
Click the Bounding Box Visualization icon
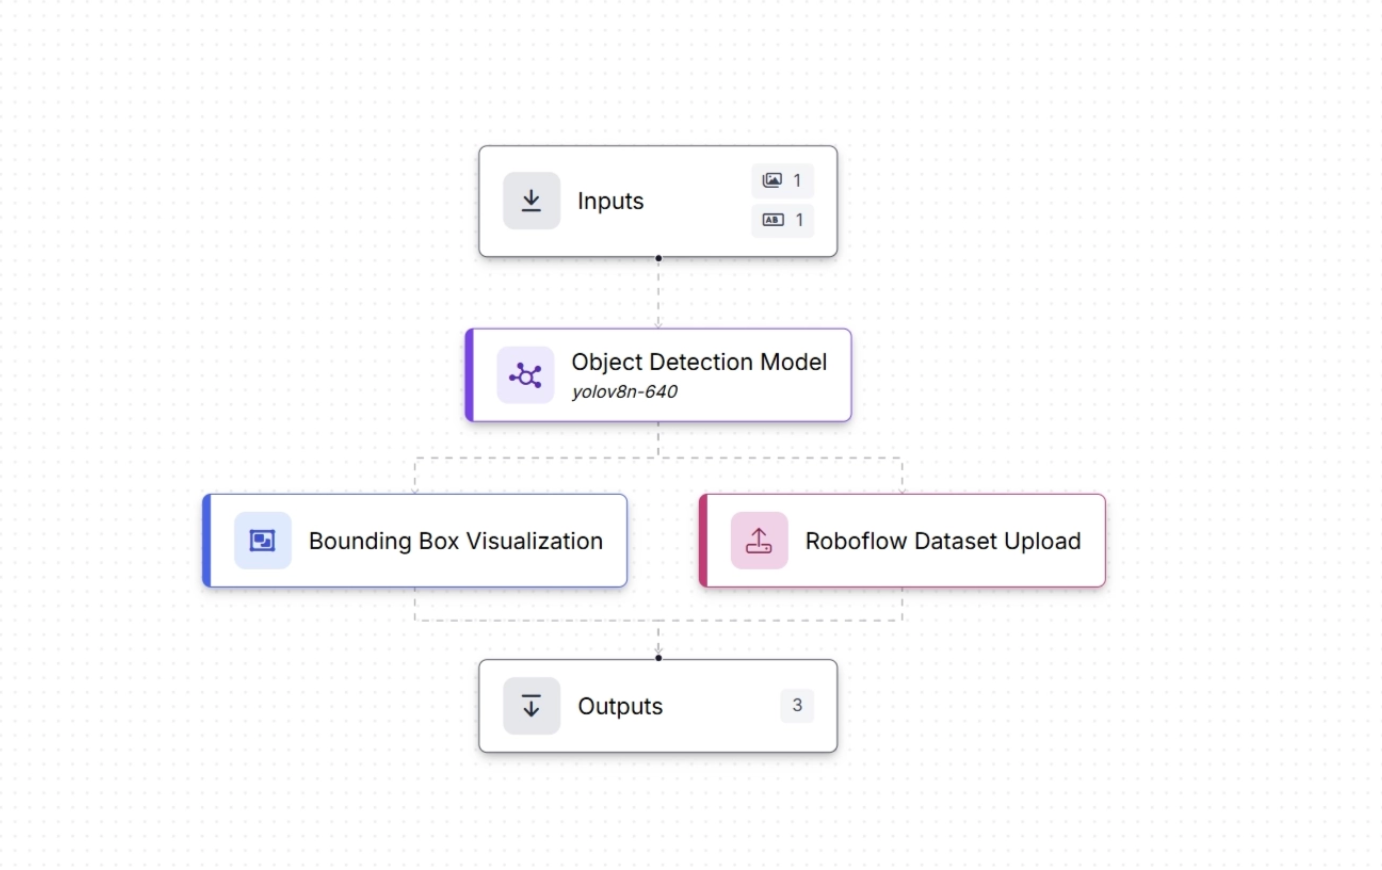pos(262,541)
